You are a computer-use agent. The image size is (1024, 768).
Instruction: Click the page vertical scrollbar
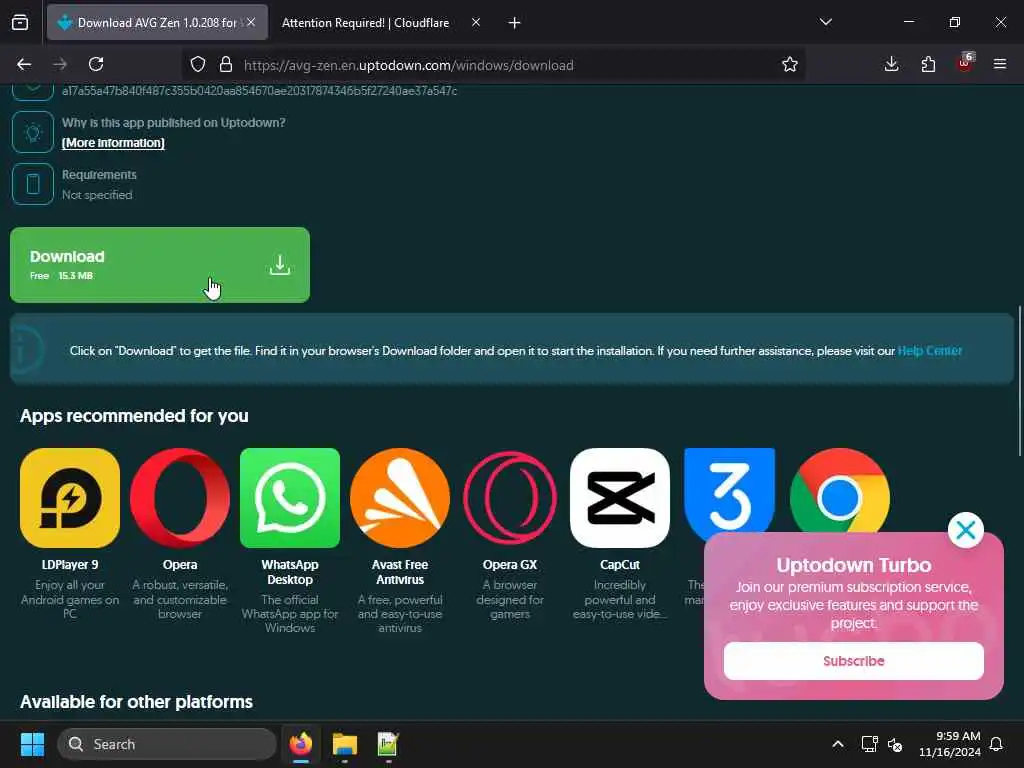point(1019,381)
